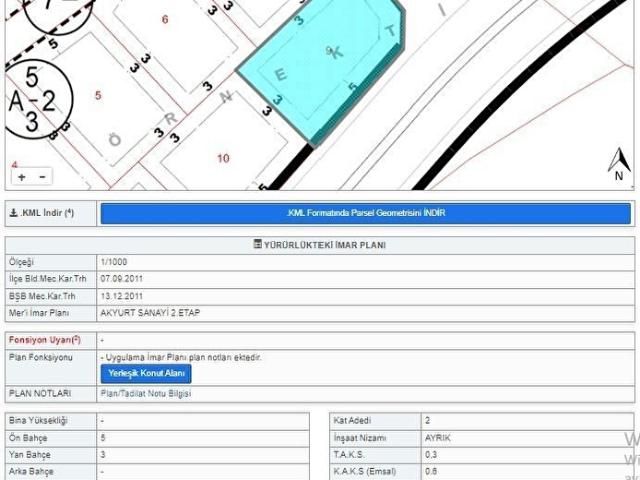The image size is (640, 480).
Task: Open the Plan/Tadilat Notu Bilgisi link
Action: click(x=146, y=394)
